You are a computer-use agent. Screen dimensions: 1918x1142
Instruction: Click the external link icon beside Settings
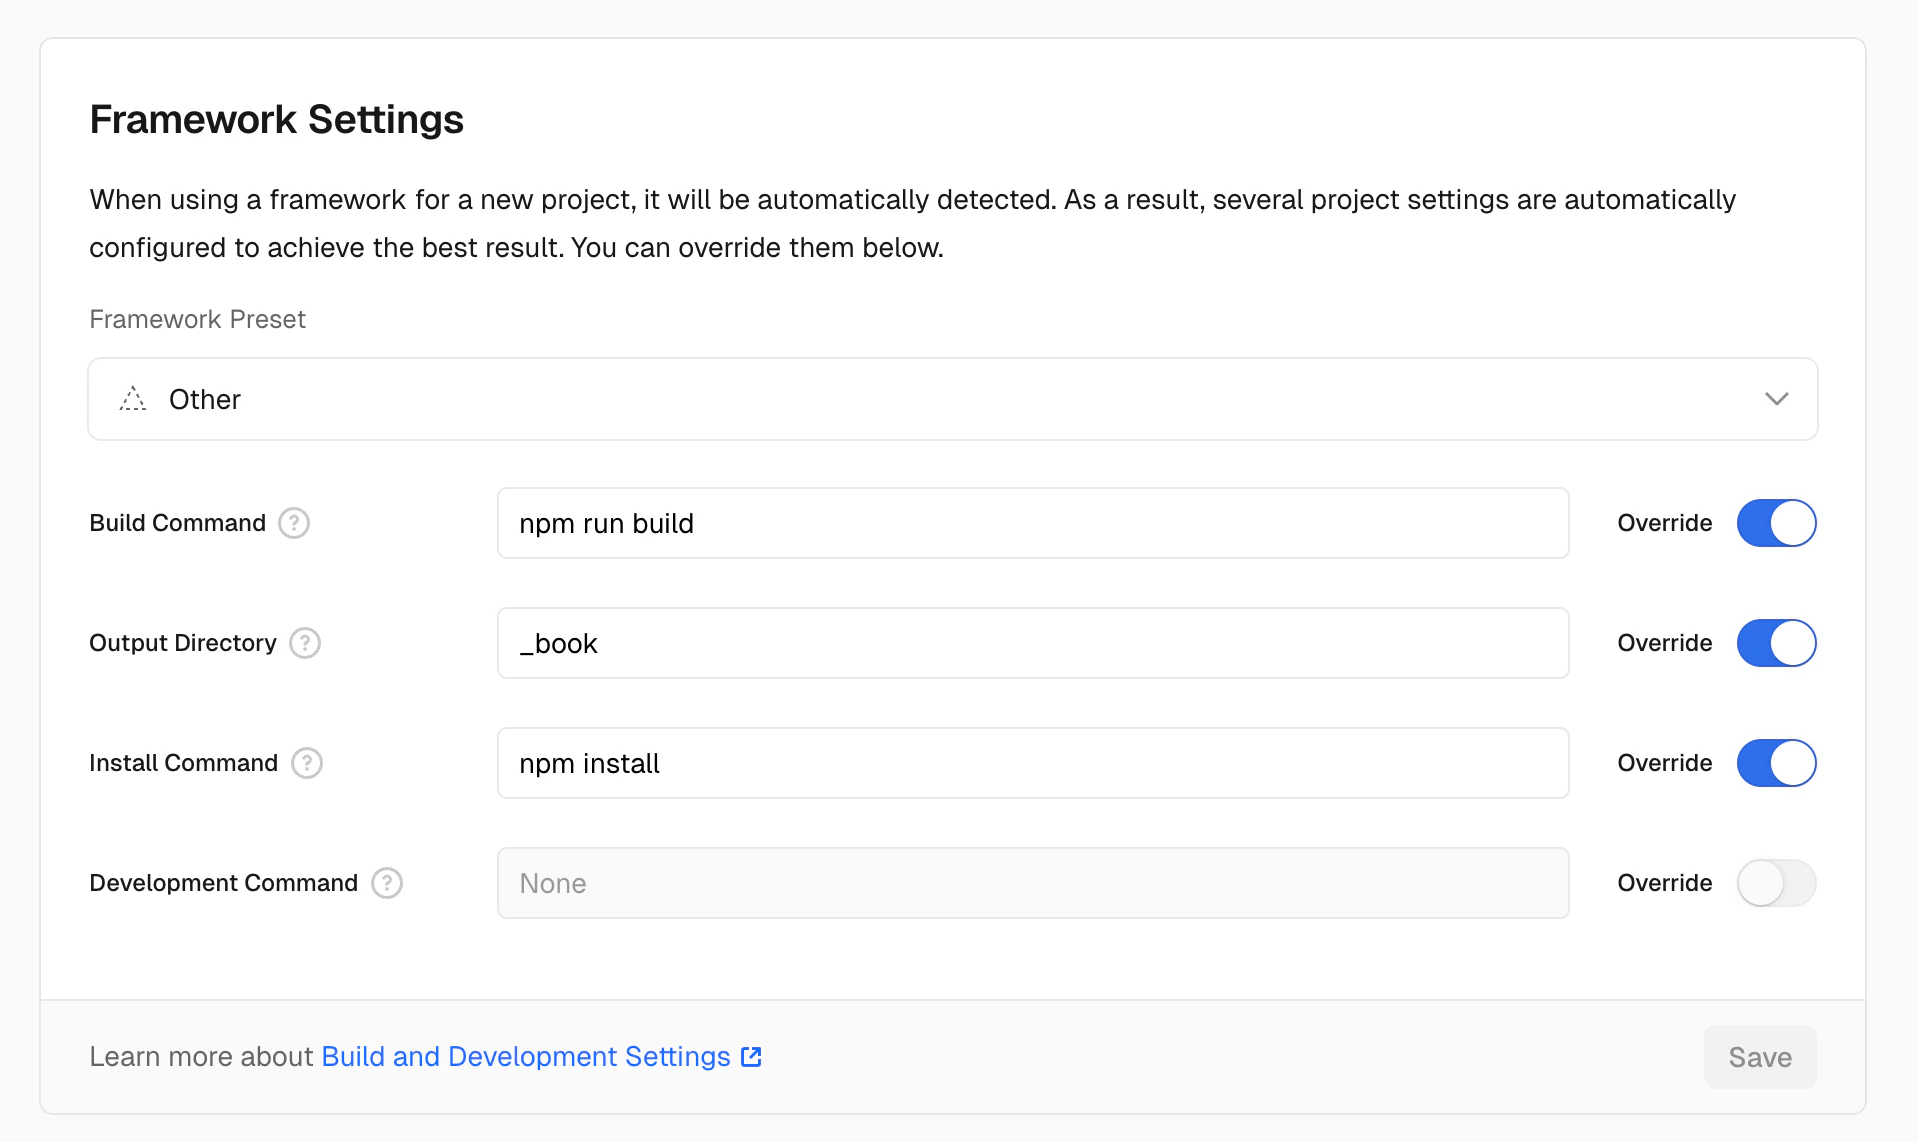(751, 1057)
